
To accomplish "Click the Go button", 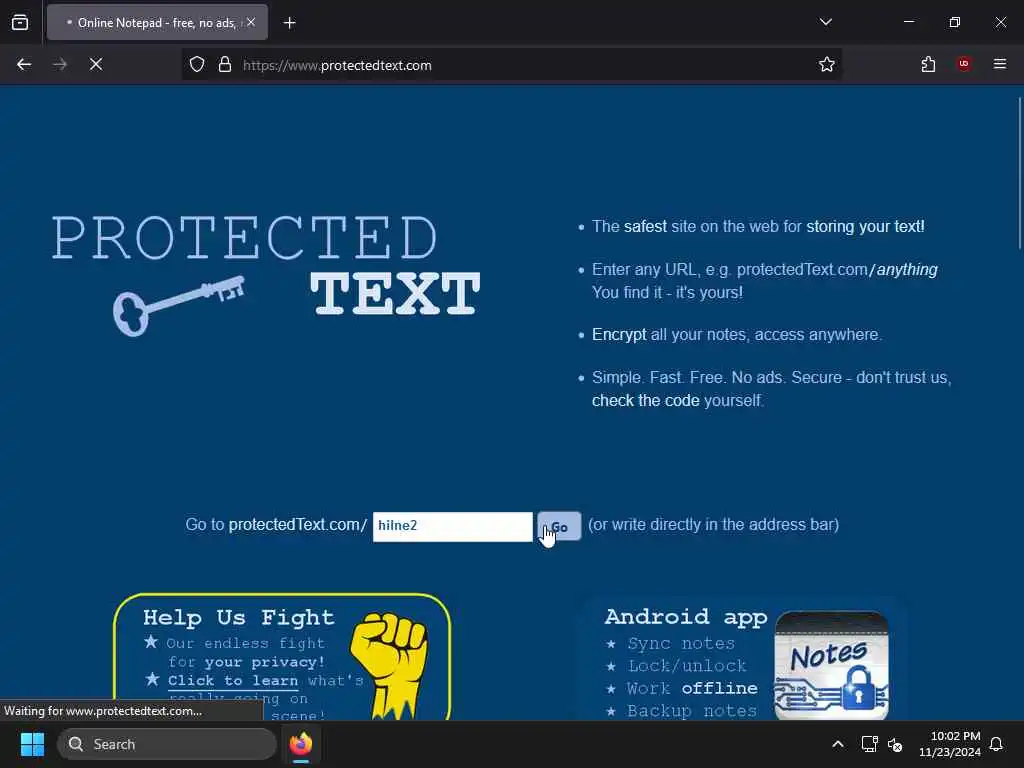I will click(559, 526).
